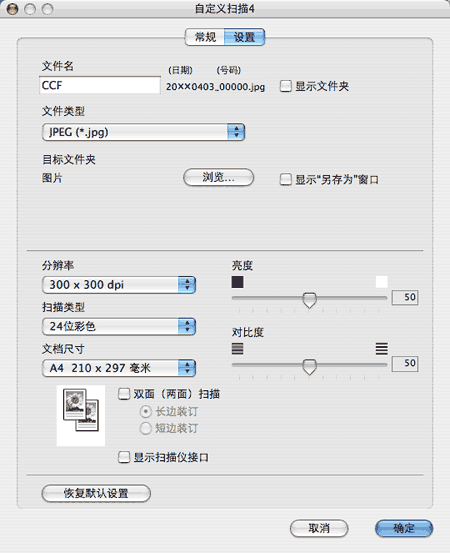Select 短边装订 radio button
The height and width of the screenshot is (553, 450).
[x=146, y=429]
